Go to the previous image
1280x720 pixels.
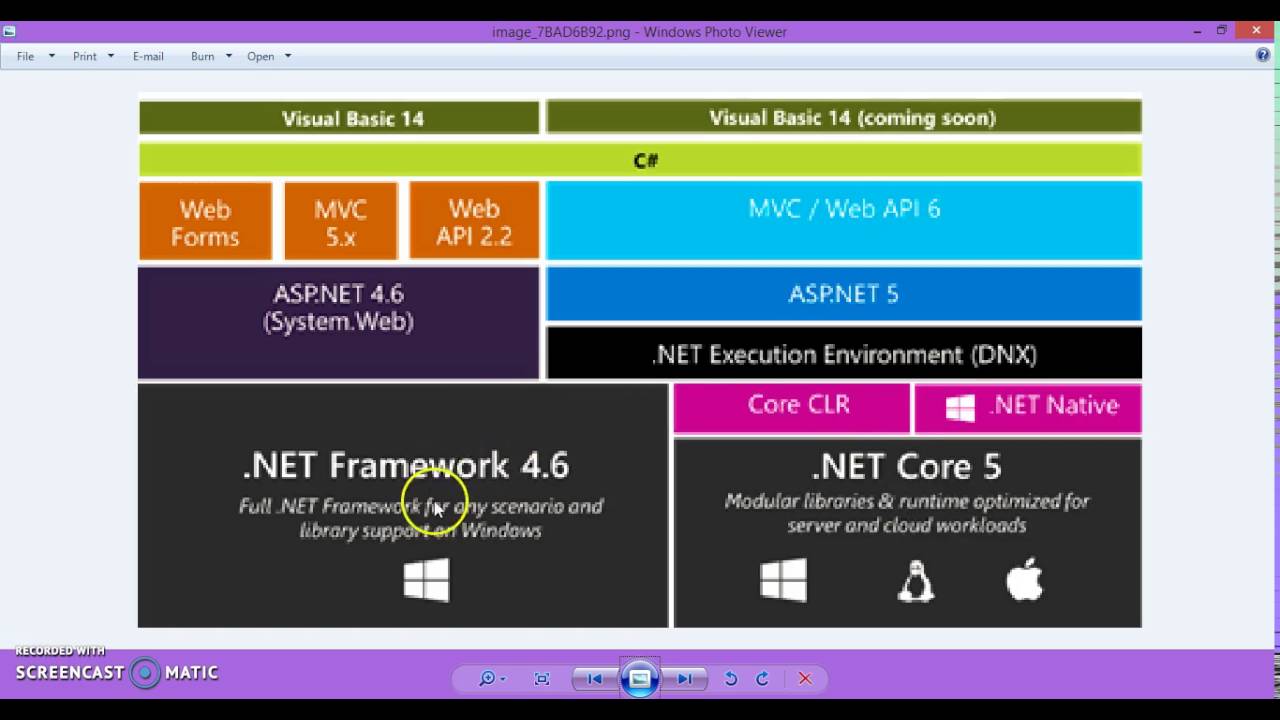point(594,679)
